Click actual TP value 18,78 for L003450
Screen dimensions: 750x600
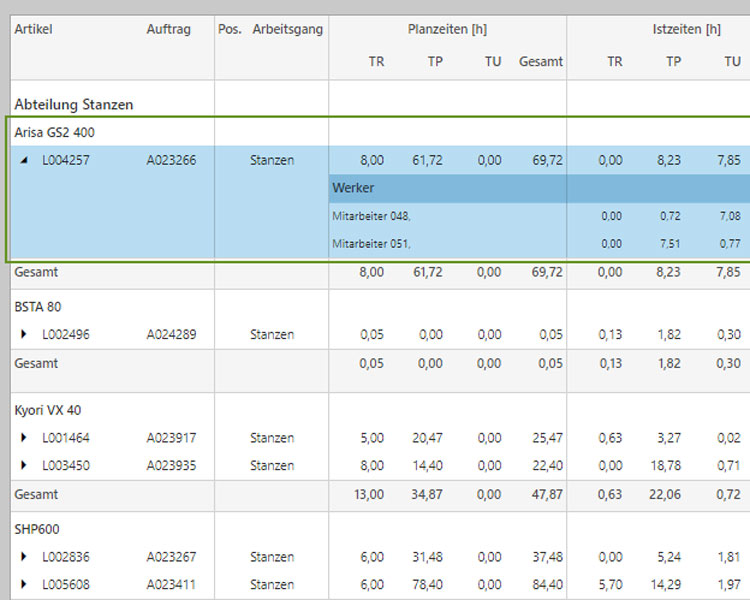[x=665, y=466]
